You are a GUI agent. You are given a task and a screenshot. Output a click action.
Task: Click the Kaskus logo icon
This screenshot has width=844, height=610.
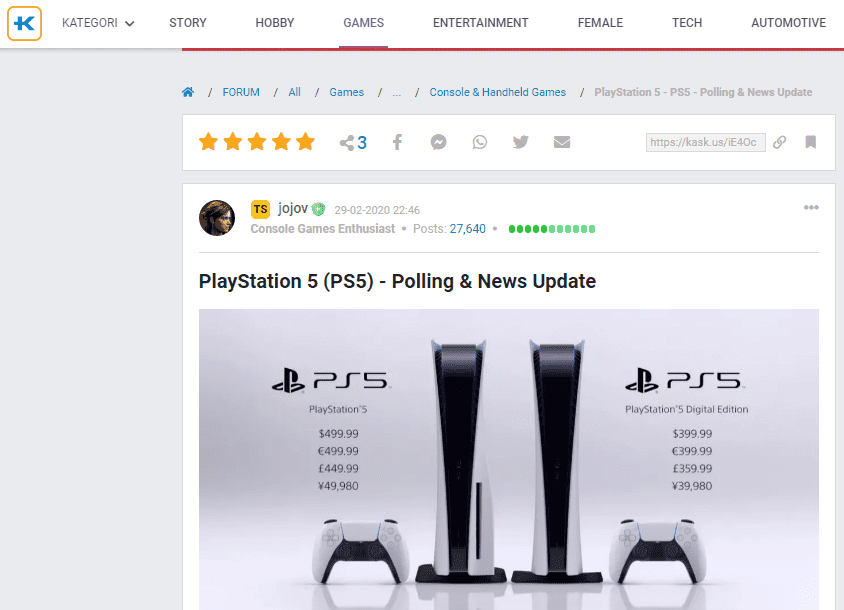[24, 23]
